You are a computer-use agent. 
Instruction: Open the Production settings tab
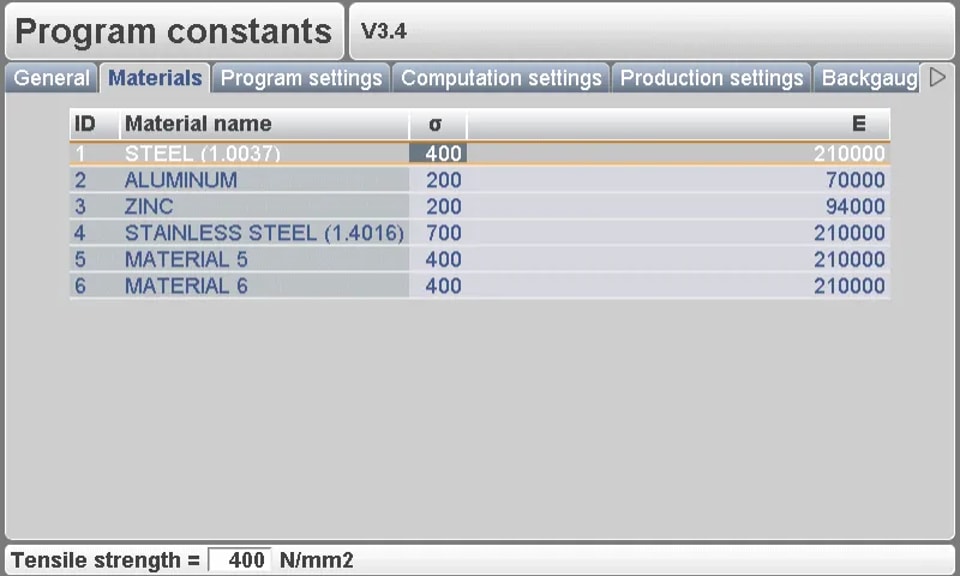coord(711,78)
